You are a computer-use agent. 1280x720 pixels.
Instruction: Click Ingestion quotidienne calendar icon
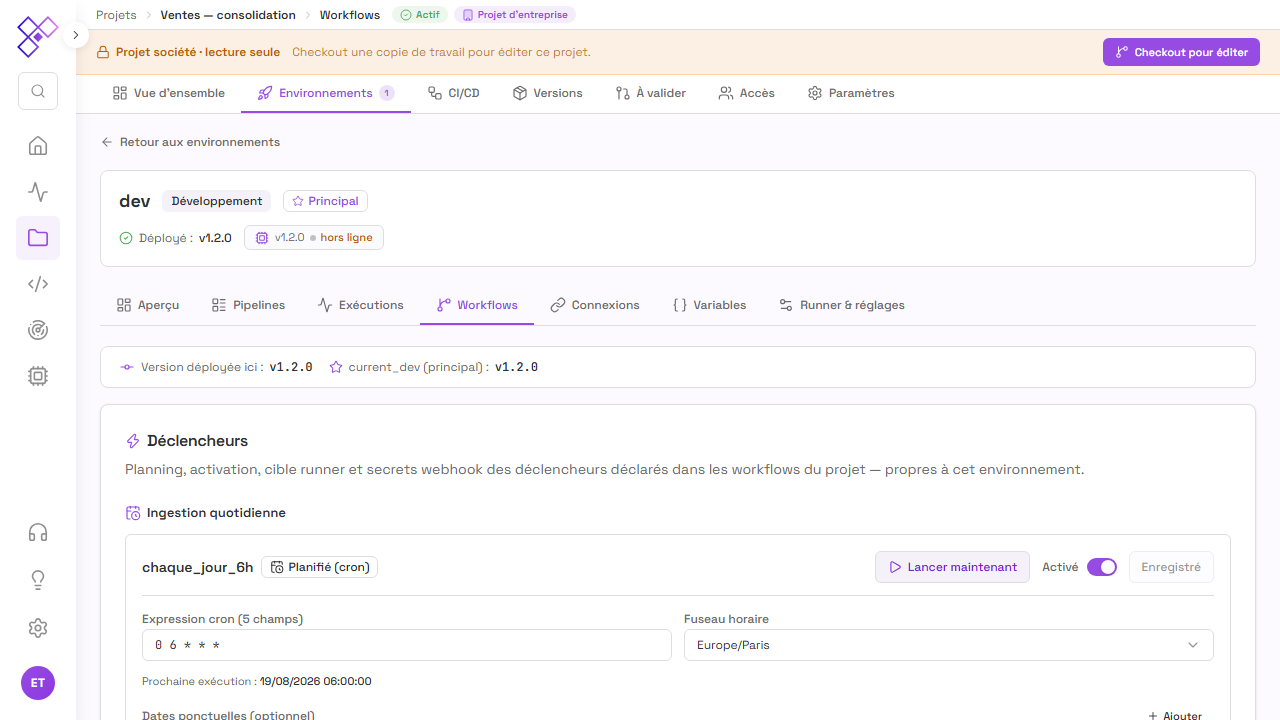point(133,513)
